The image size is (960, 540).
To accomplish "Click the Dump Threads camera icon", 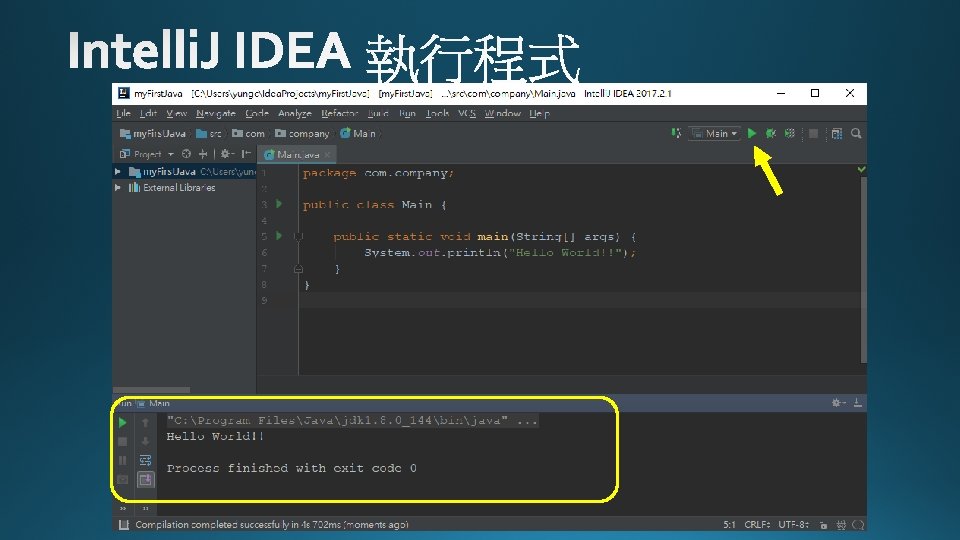I will pos(122,479).
